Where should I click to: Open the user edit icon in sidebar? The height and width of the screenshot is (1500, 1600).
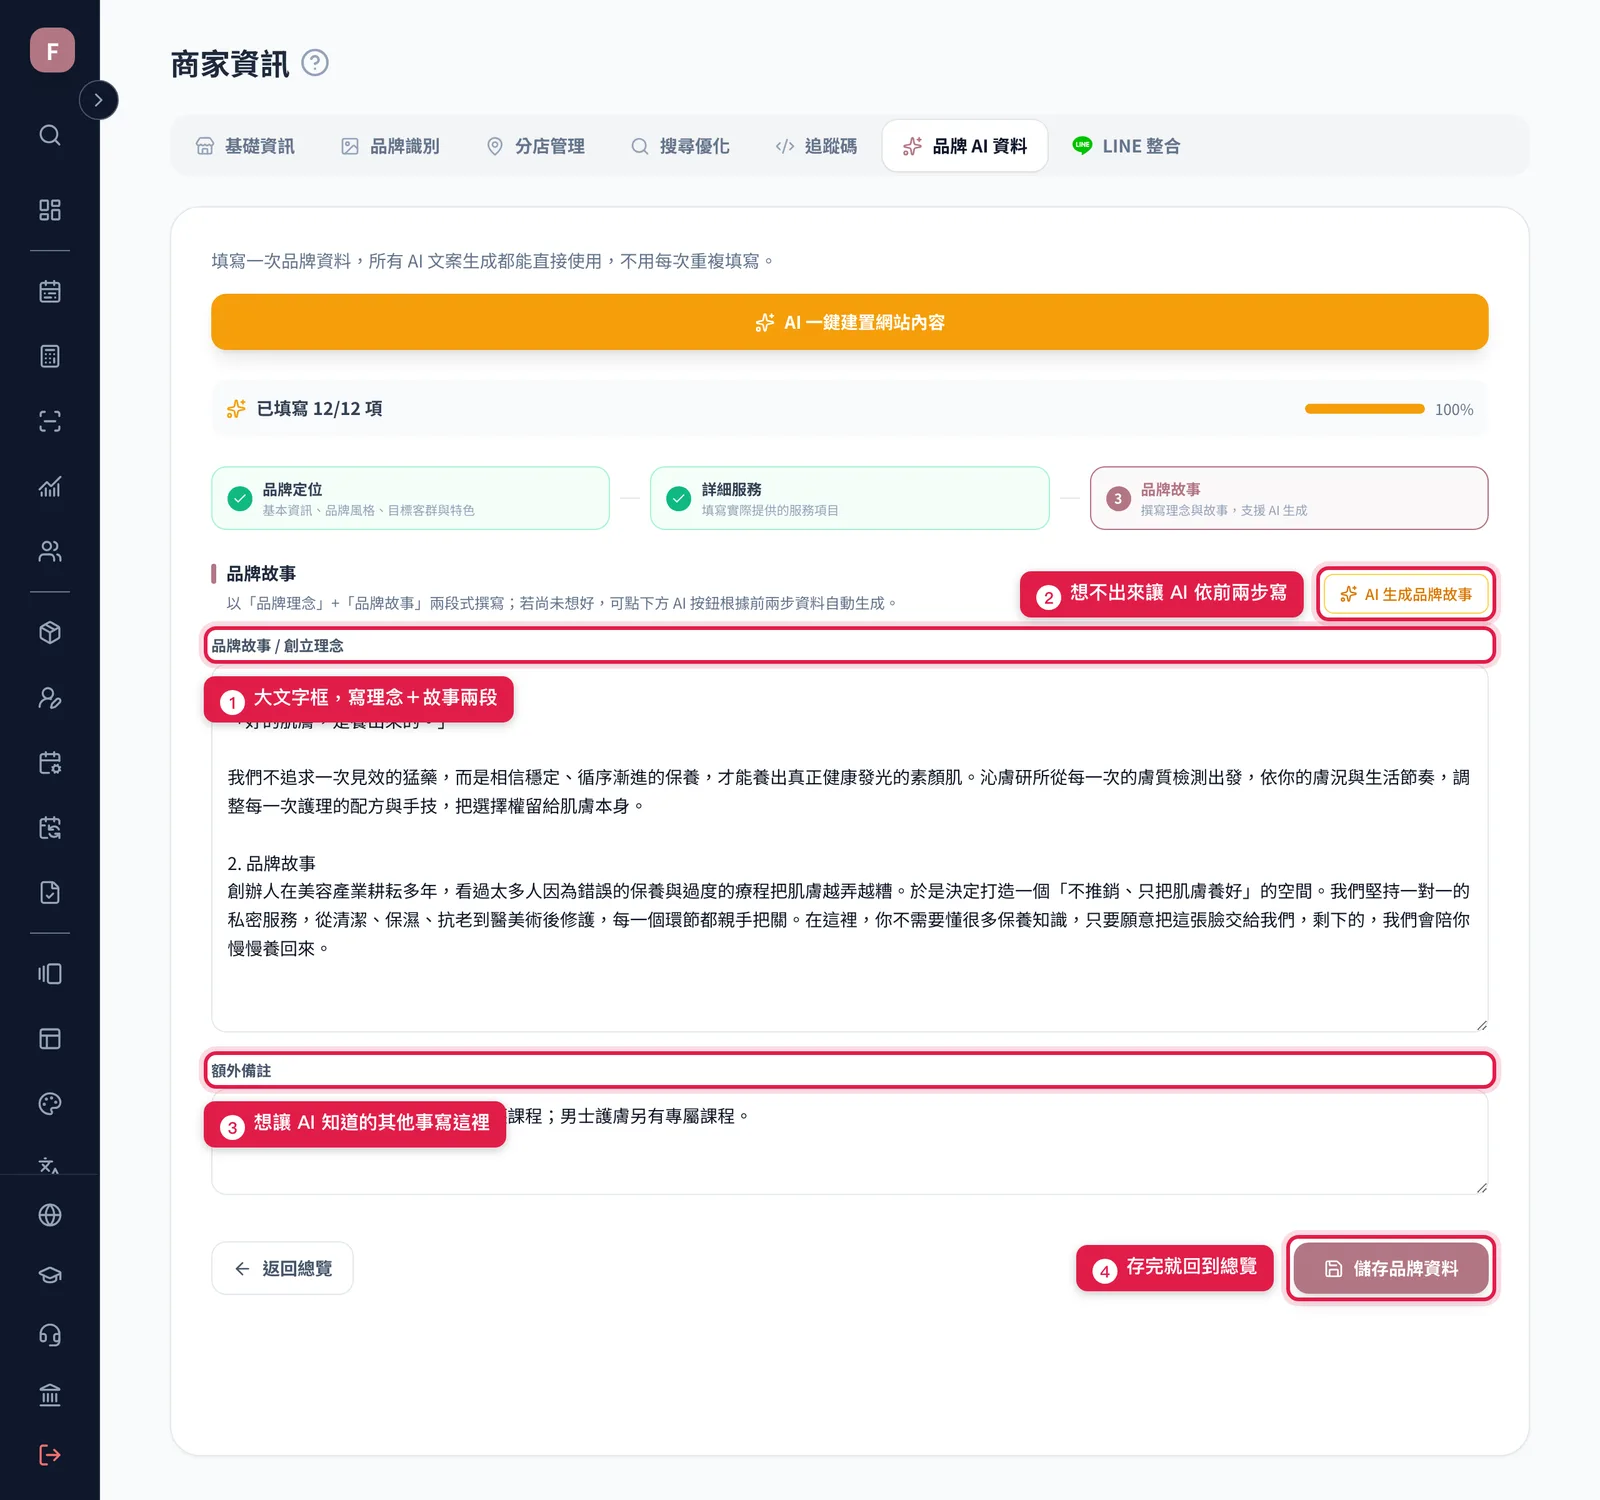(50, 698)
